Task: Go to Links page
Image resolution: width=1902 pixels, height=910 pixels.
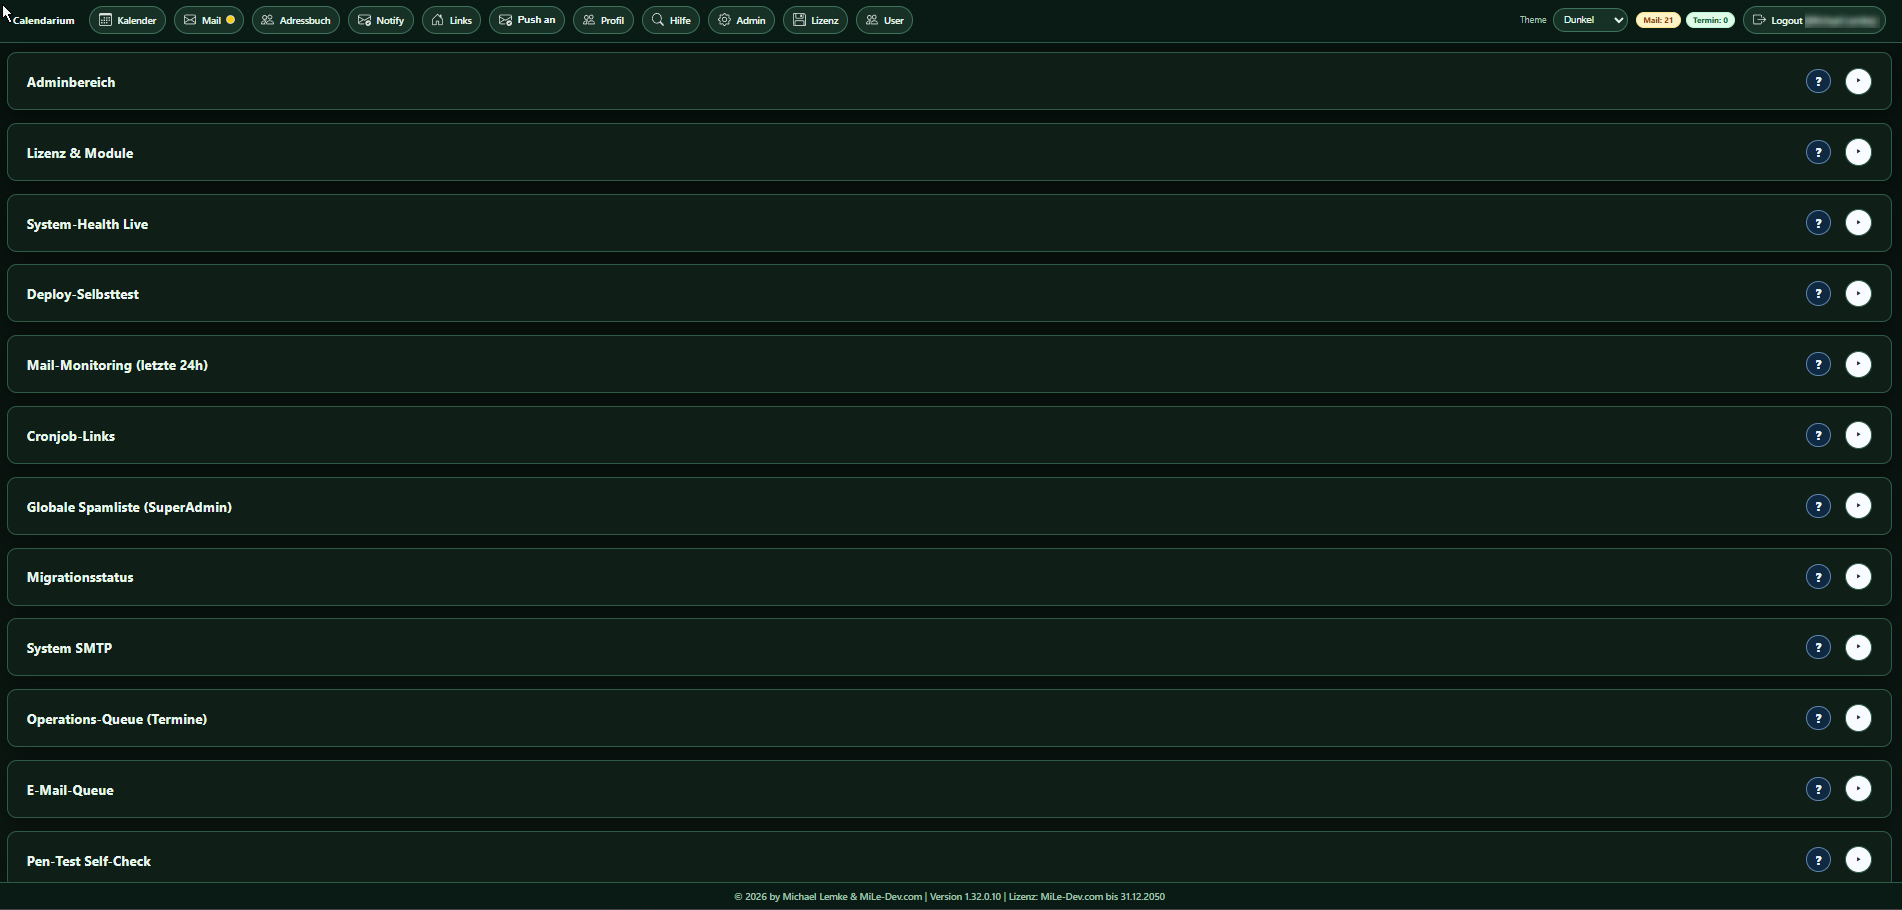Action: click(x=451, y=20)
